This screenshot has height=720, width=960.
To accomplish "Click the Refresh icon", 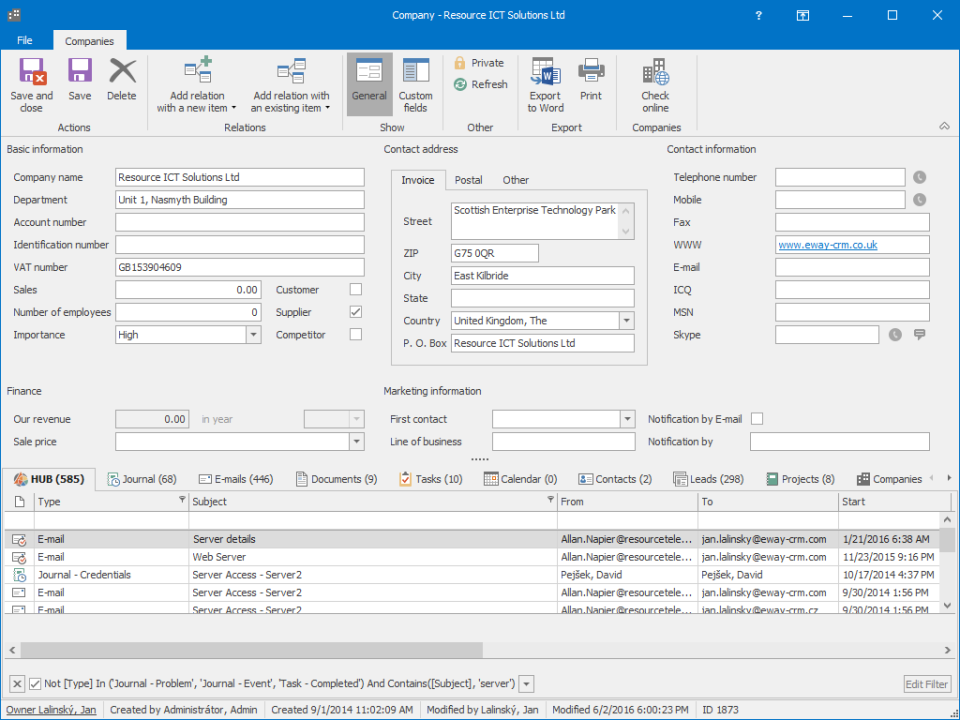I will pyautogui.click(x=480, y=84).
